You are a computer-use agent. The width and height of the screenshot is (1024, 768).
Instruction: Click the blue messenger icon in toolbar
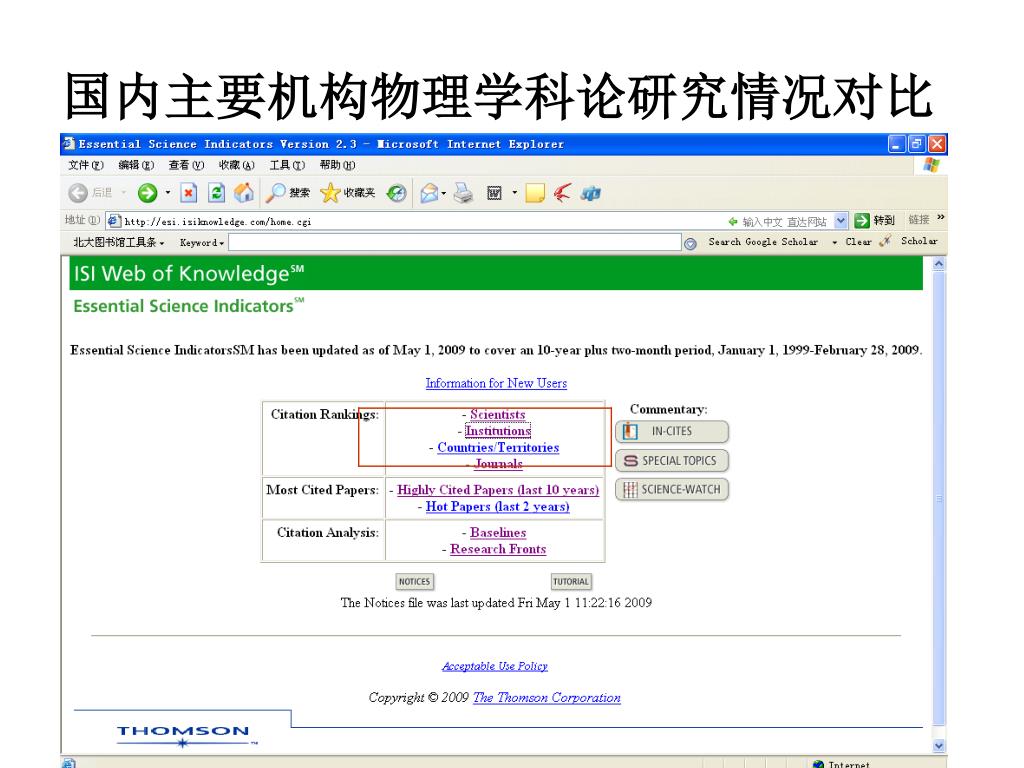[590, 193]
